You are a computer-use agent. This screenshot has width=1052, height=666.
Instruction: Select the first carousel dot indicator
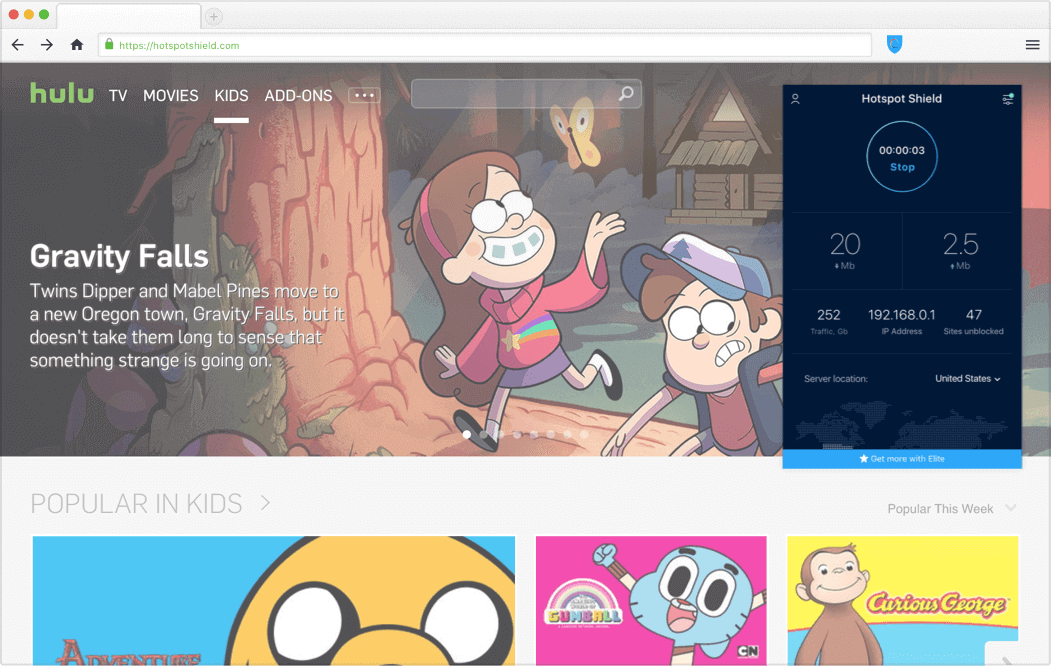(467, 435)
